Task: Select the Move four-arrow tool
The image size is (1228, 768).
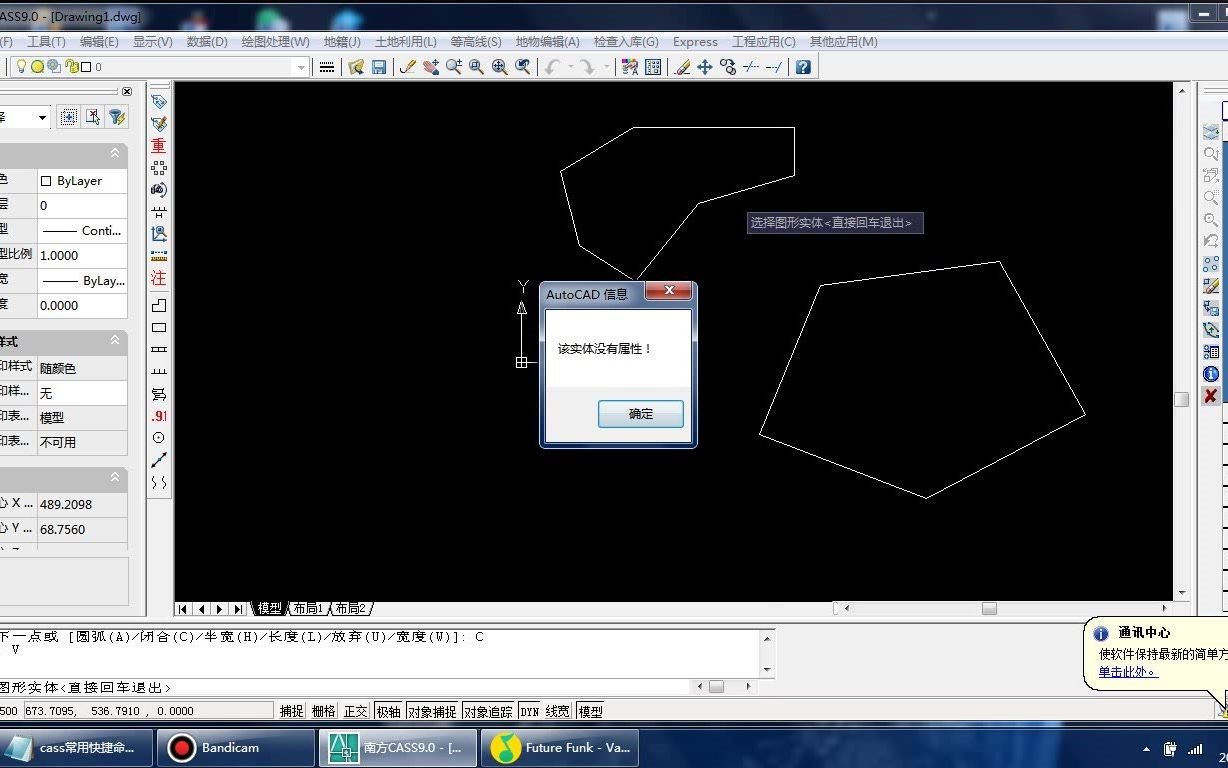Action: tap(705, 67)
